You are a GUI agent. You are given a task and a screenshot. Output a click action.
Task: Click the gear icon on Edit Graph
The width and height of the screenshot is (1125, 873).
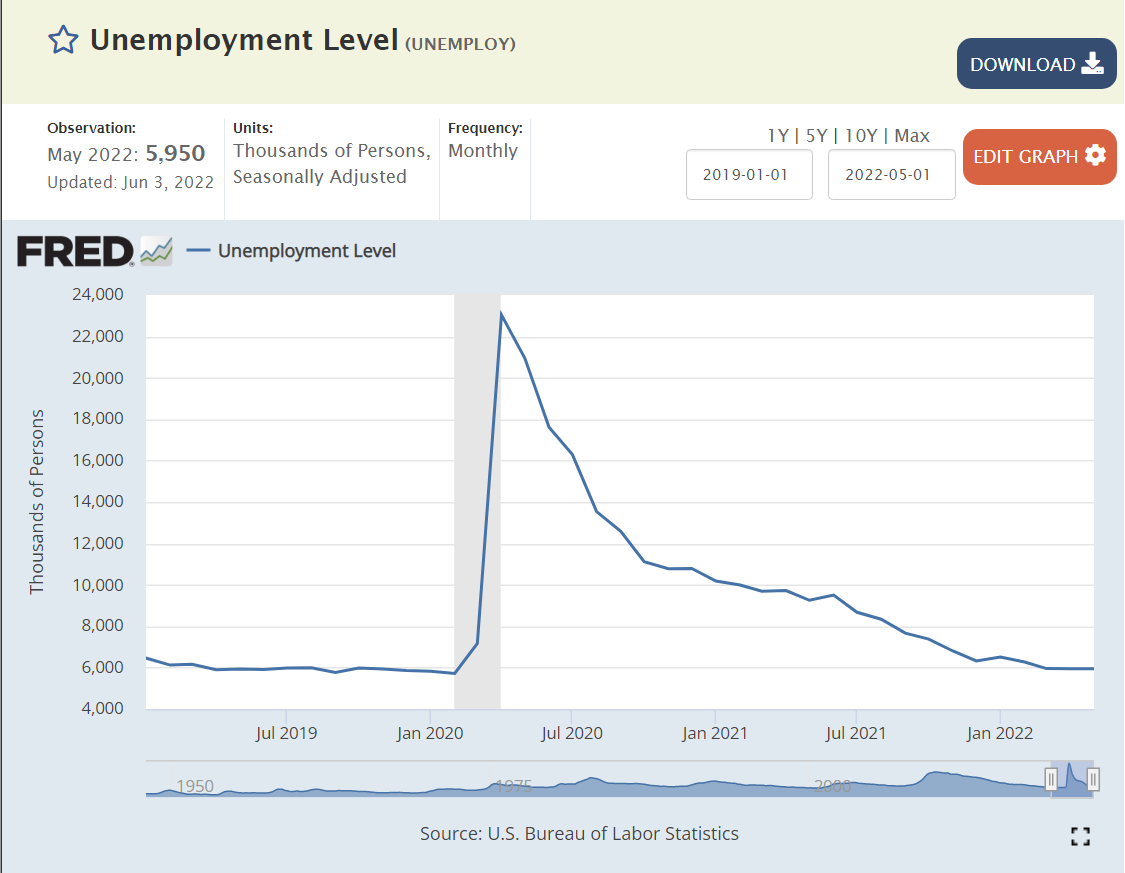click(1095, 156)
